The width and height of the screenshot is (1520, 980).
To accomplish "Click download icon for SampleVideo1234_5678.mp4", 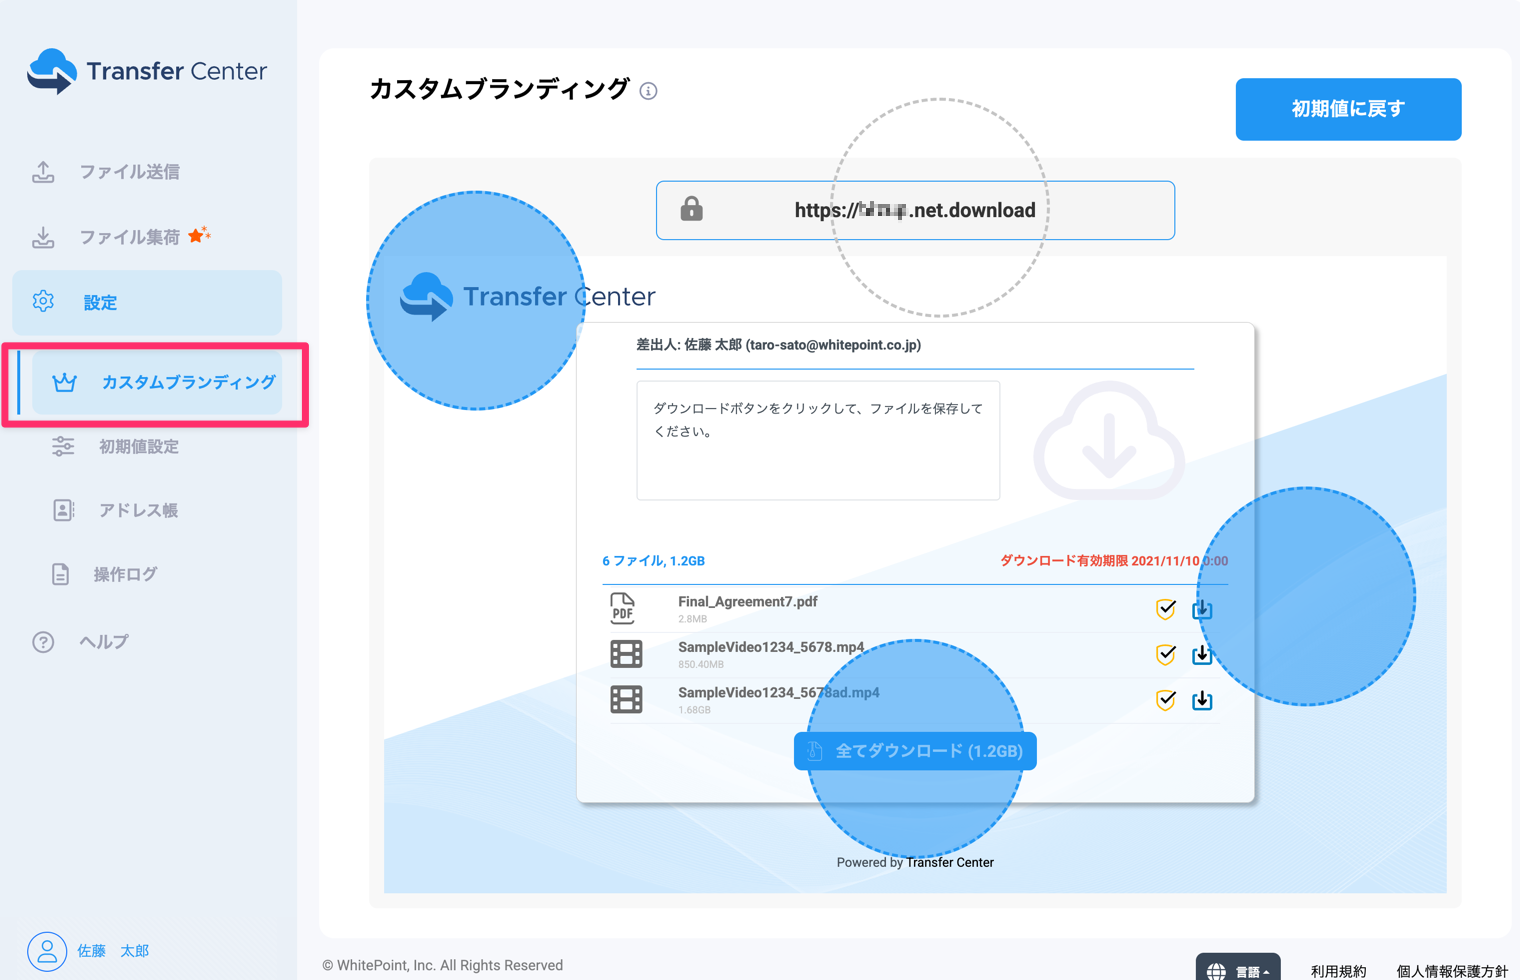I will [1202, 654].
